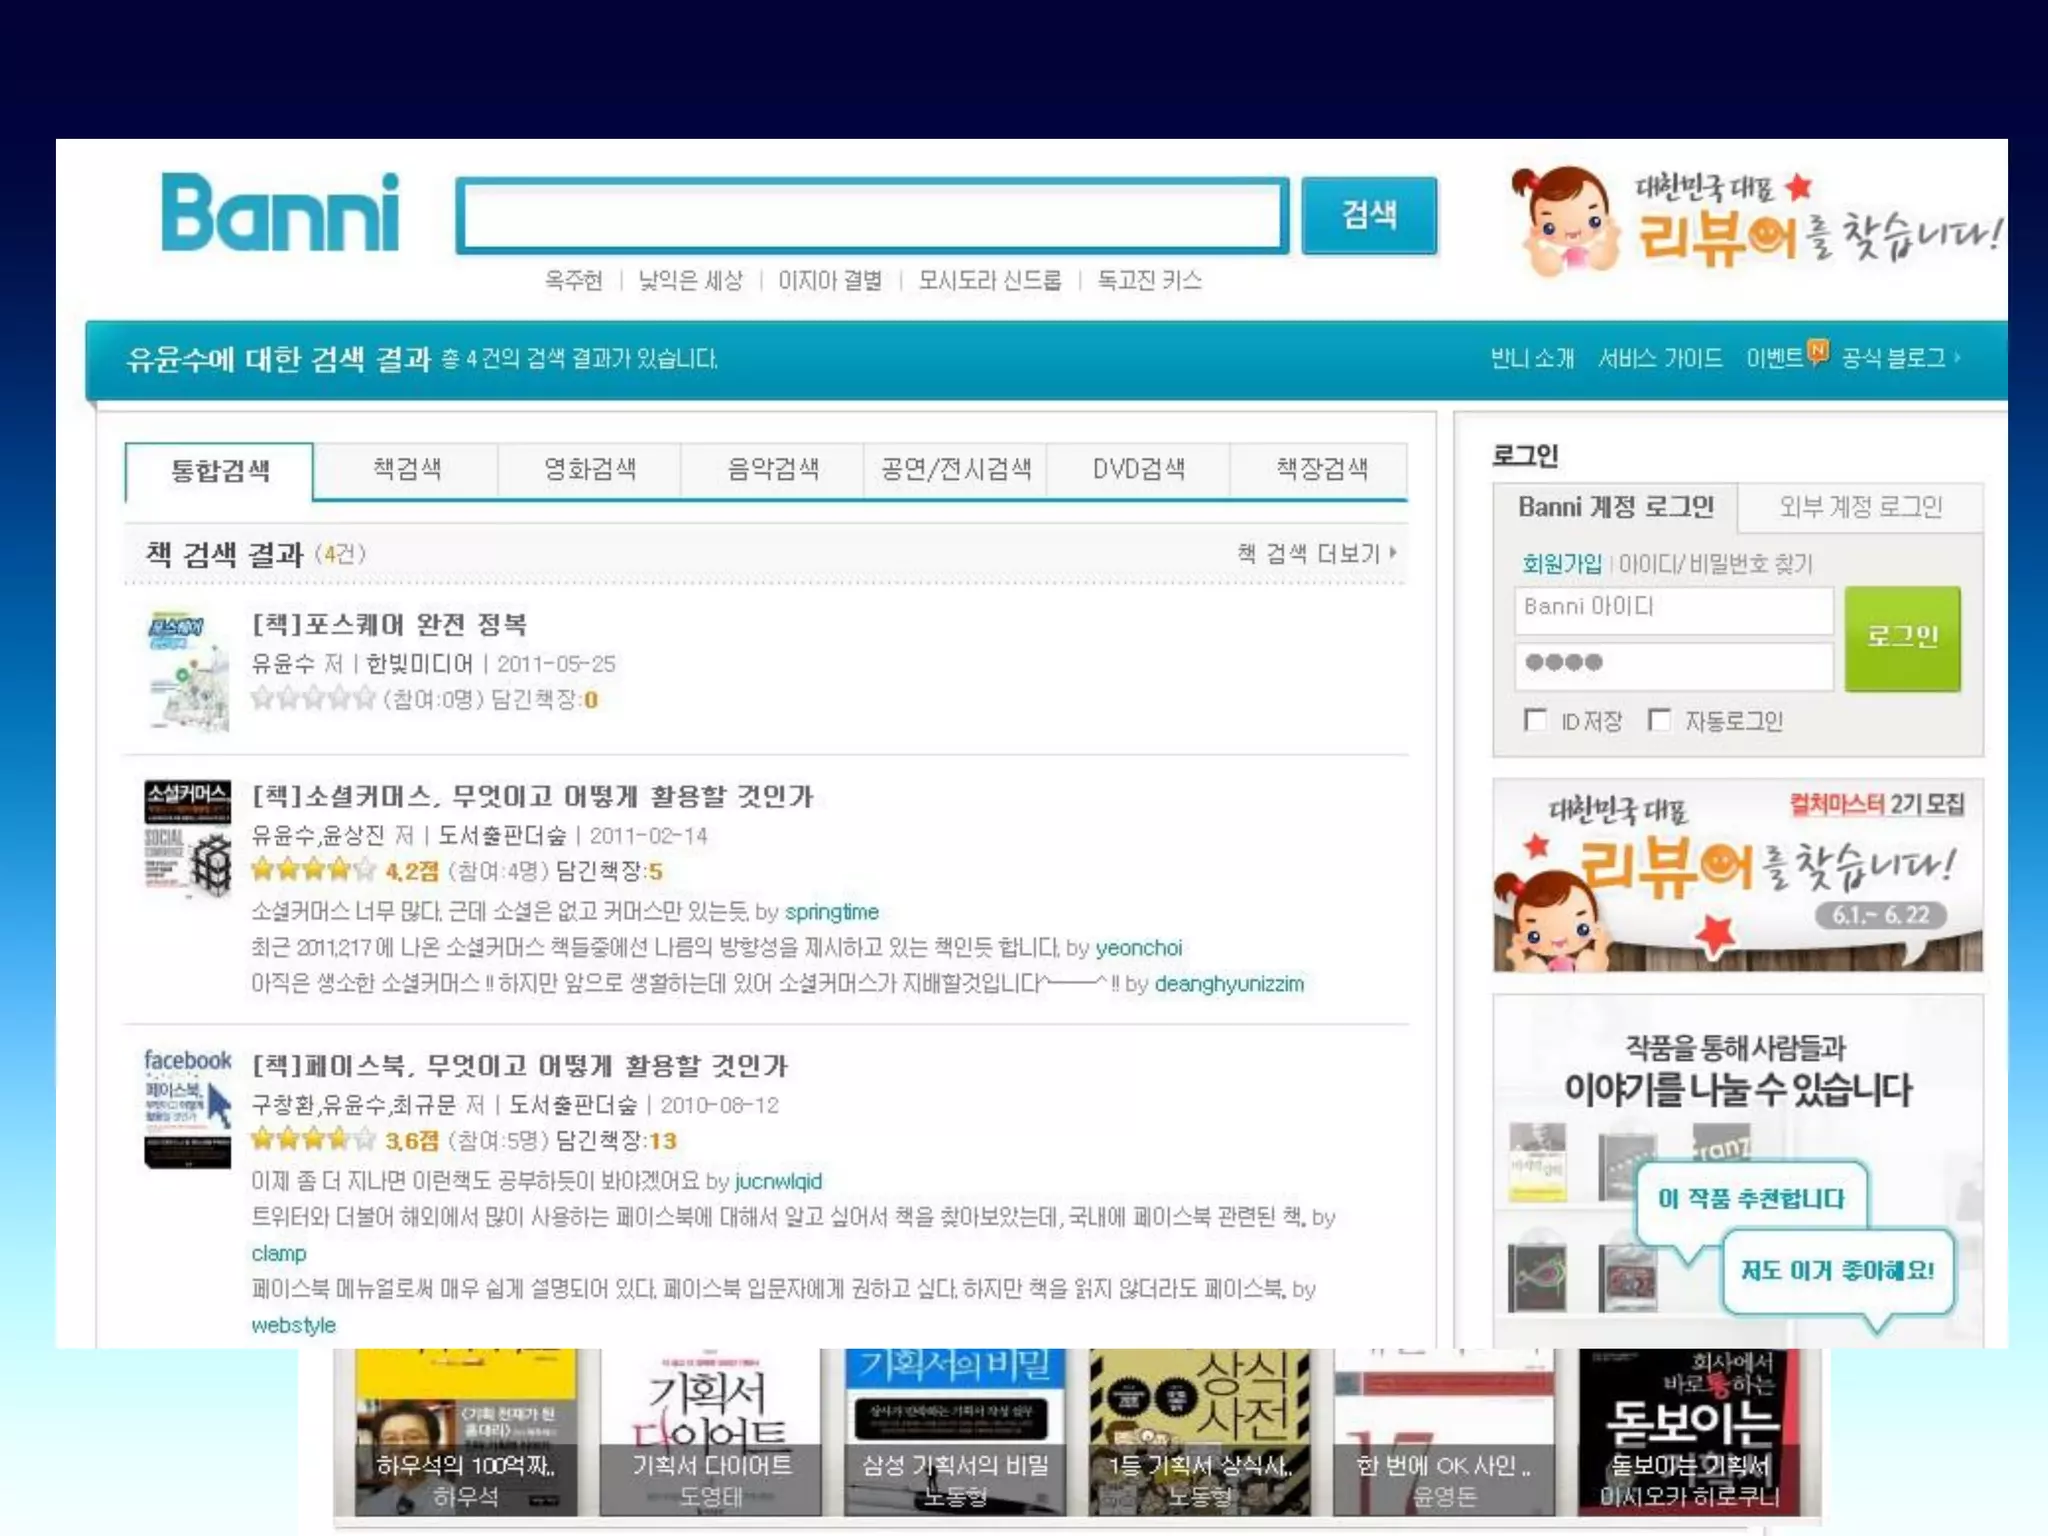This screenshot has height=1536, width=2048.
Task: Open suggested keyword 낯익은 세상
Action: pyautogui.click(x=690, y=280)
